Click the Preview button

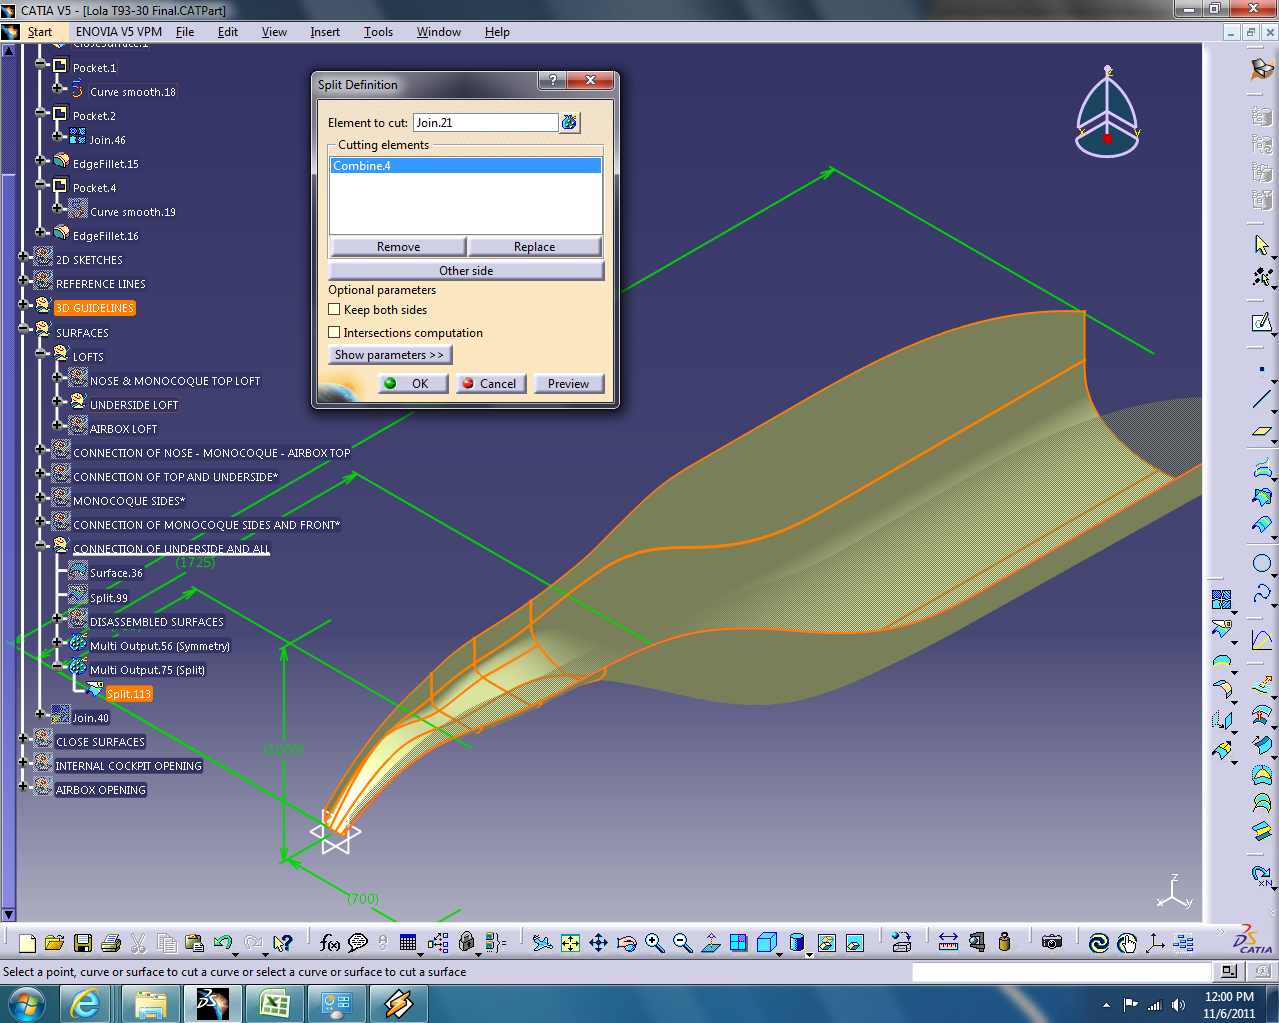[569, 384]
